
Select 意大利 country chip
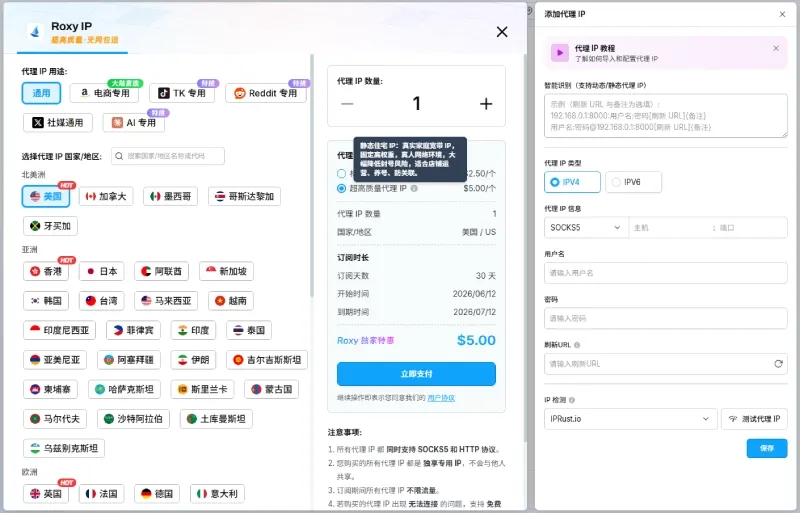coord(217,494)
